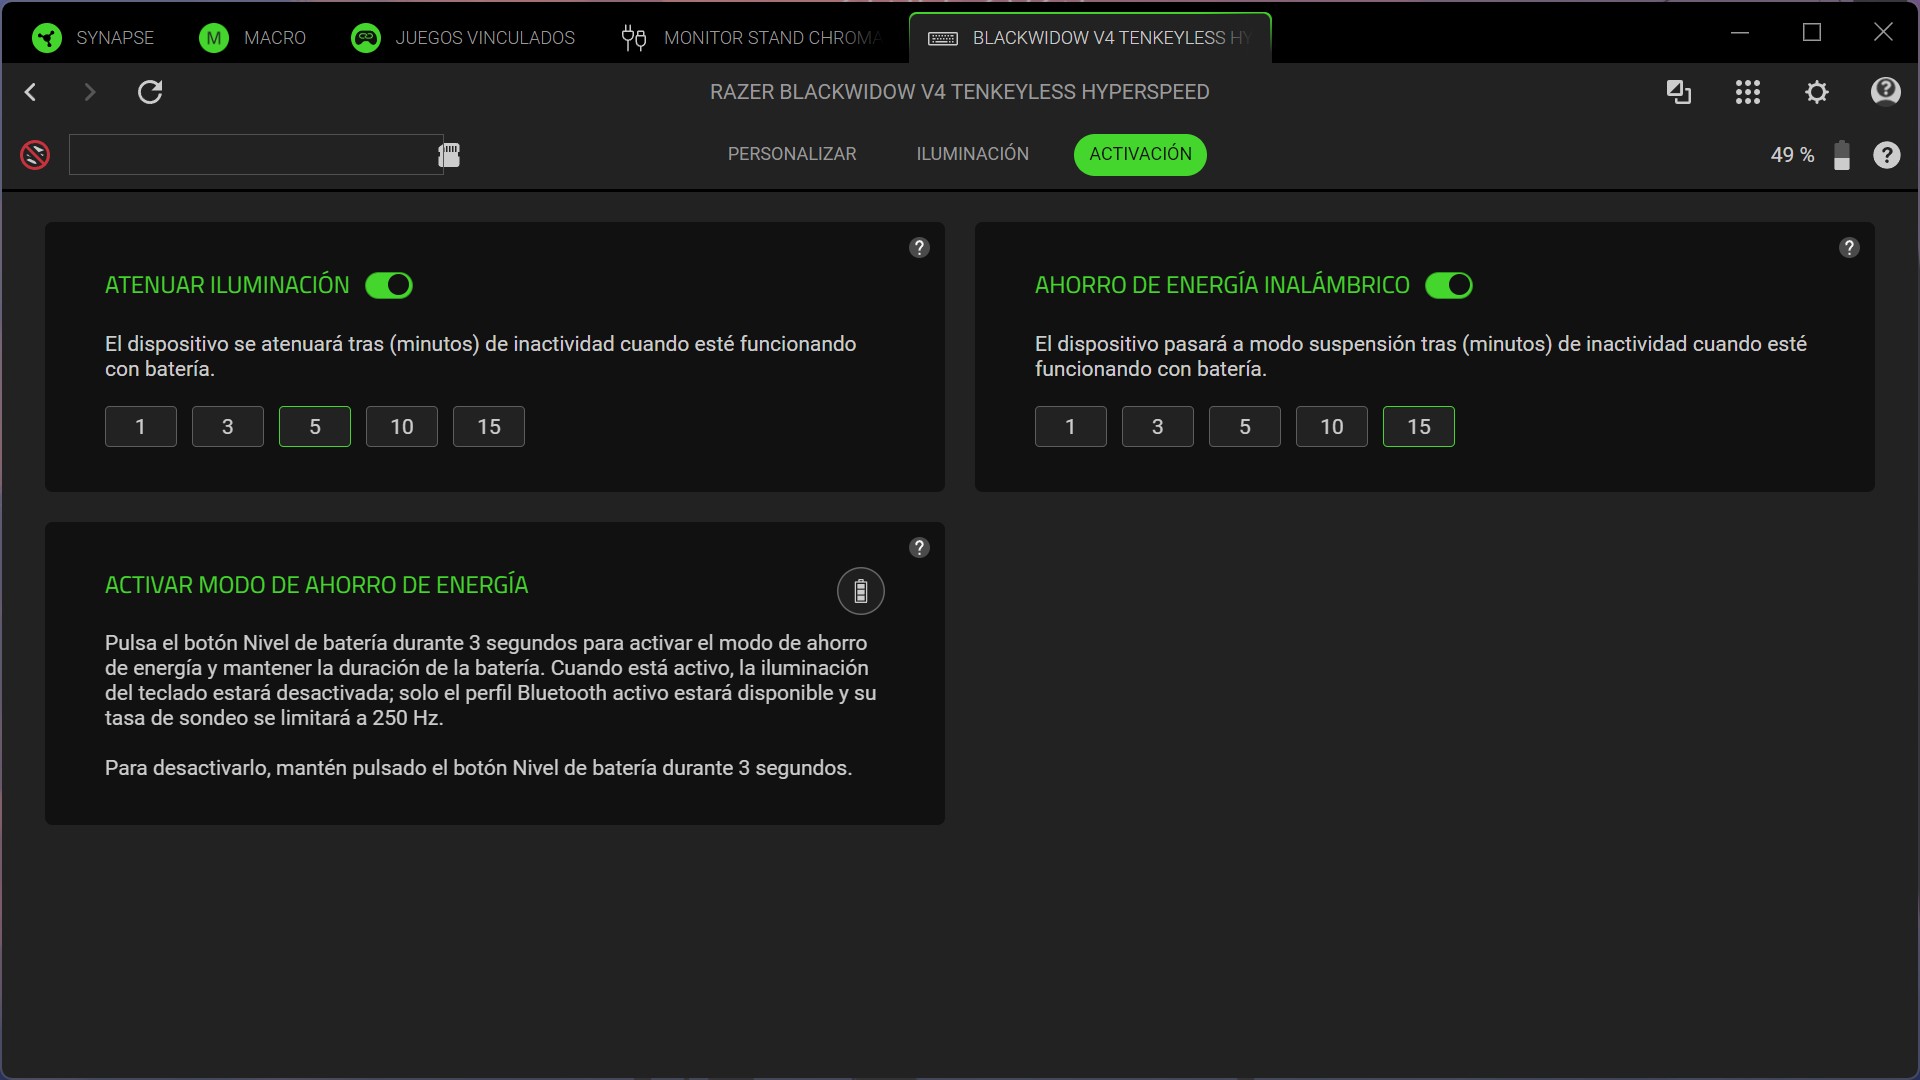
Task: Open the Juegos Vinculados tab
Action: tap(463, 38)
